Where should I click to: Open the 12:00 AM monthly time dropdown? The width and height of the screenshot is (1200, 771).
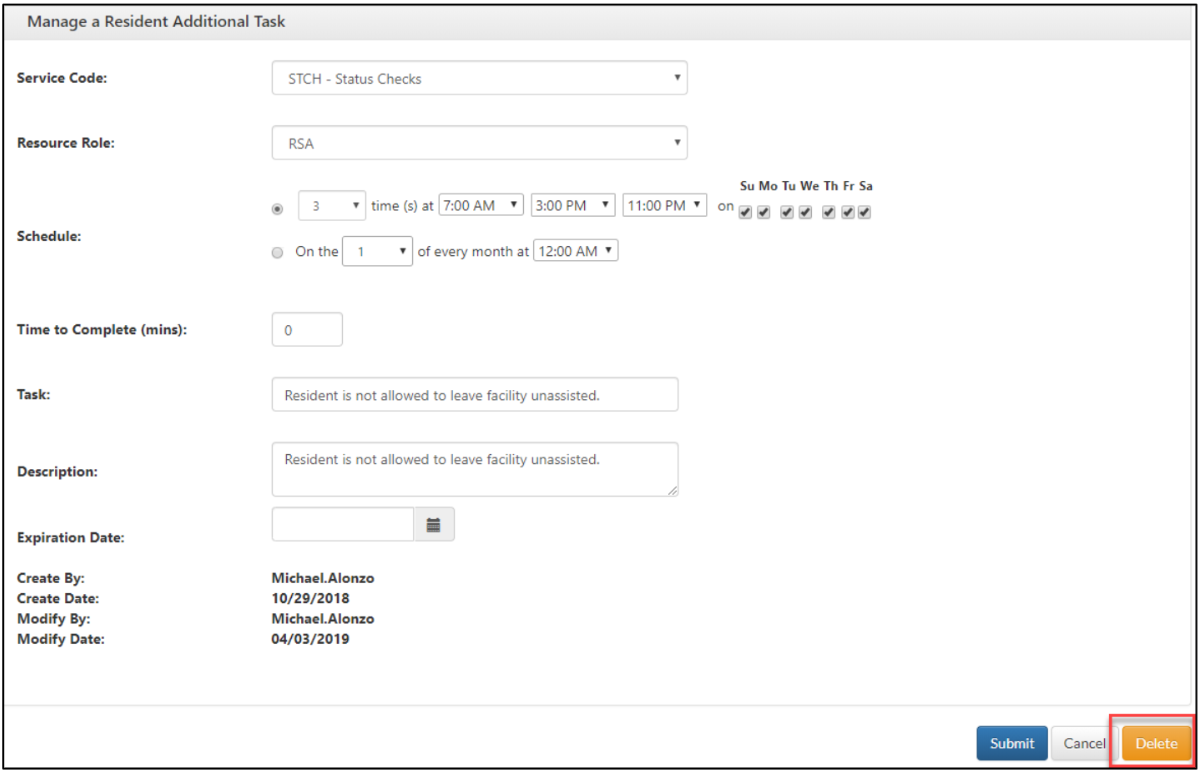[576, 250]
